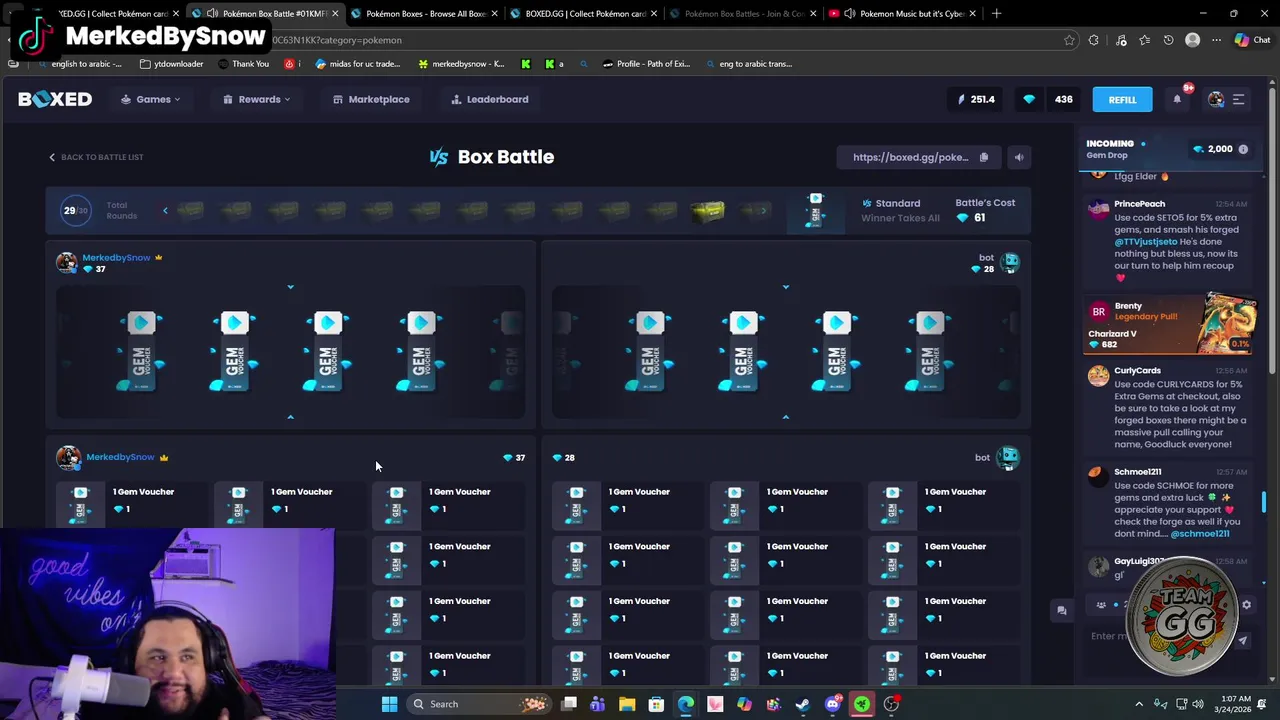Open the notifications bell
Screen dimensions: 1280x720
1177,99
